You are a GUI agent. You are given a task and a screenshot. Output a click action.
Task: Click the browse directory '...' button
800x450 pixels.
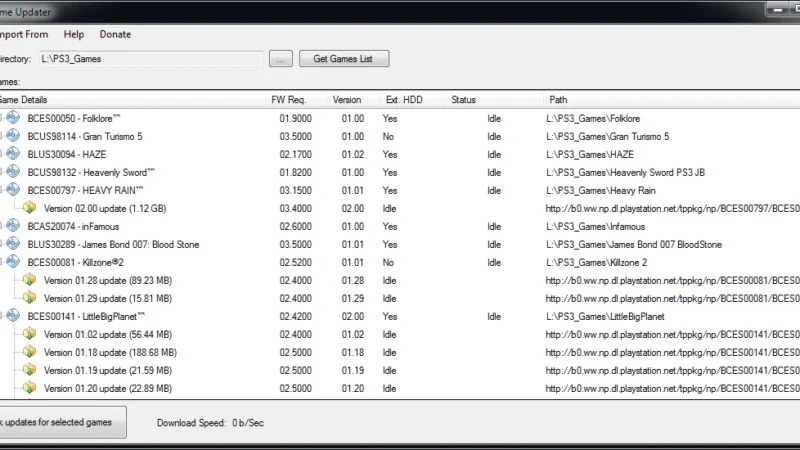click(281, 59)
